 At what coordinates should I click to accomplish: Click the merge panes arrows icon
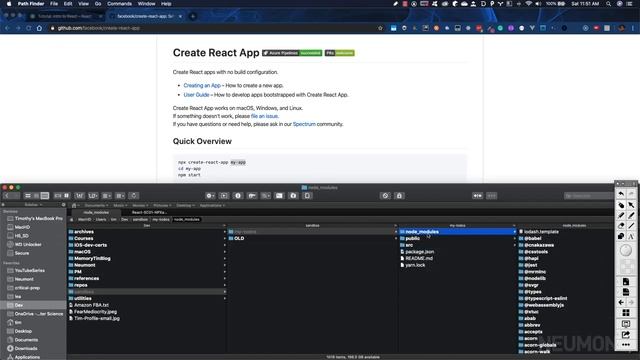[x=477, y=196]
